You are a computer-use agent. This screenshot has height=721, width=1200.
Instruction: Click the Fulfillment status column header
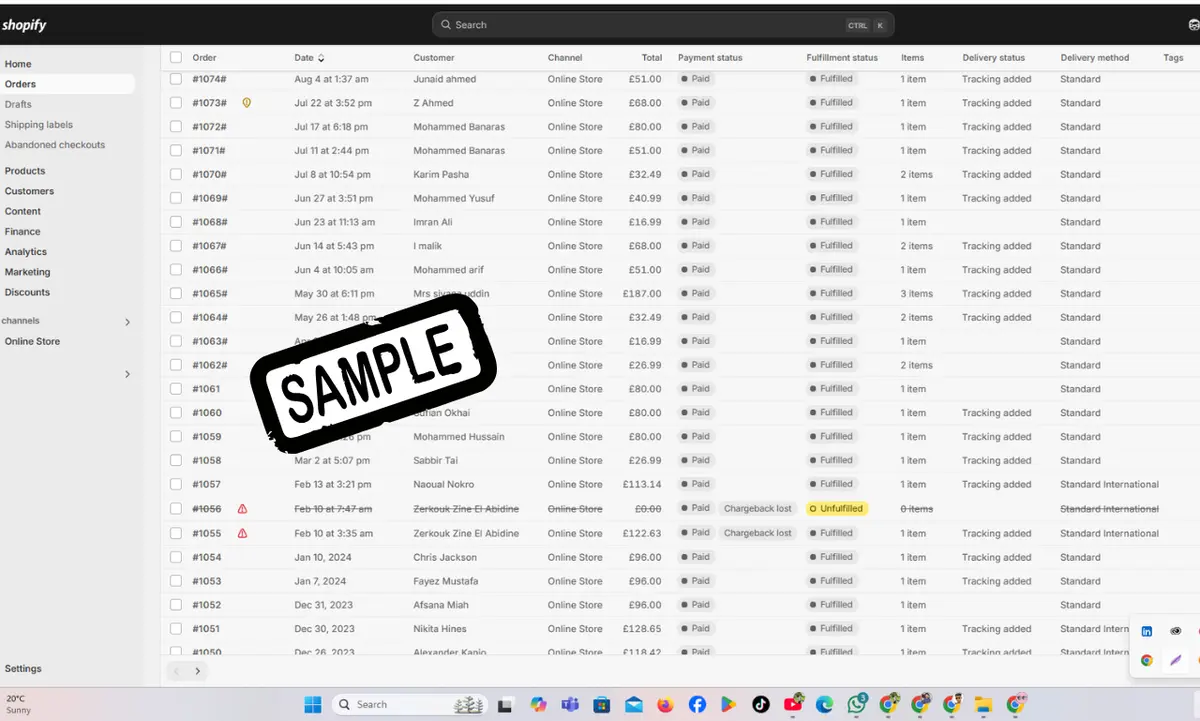(x=842, y=58)
